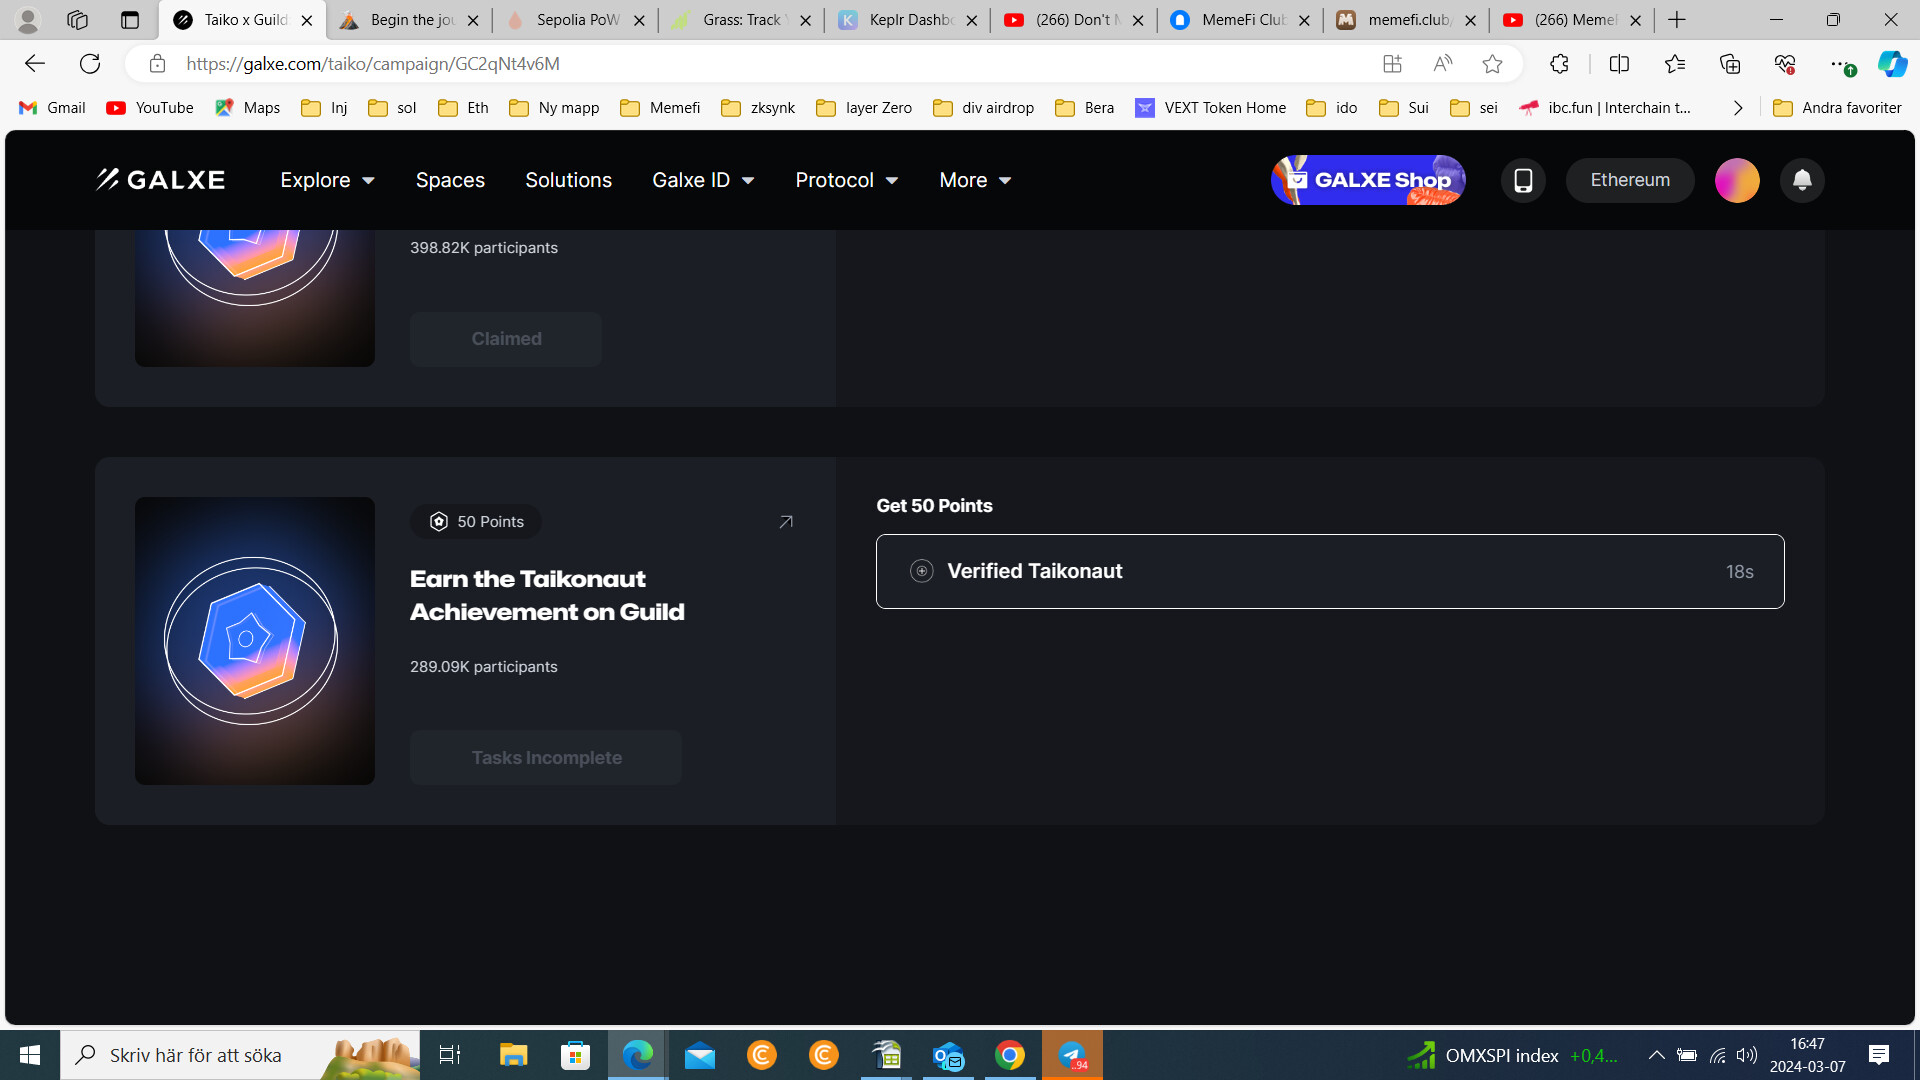Click the Claimed button
The width and height of the screenshot is (1920, 1080).
pyautogui.click(x=506, y=339)
